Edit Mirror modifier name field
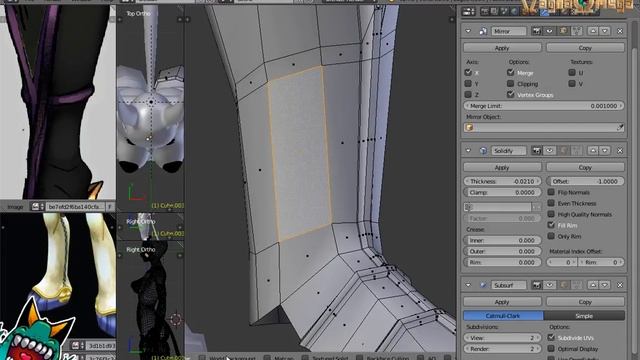640x360 pixels. pyautogui.click(x=508, y=31)
